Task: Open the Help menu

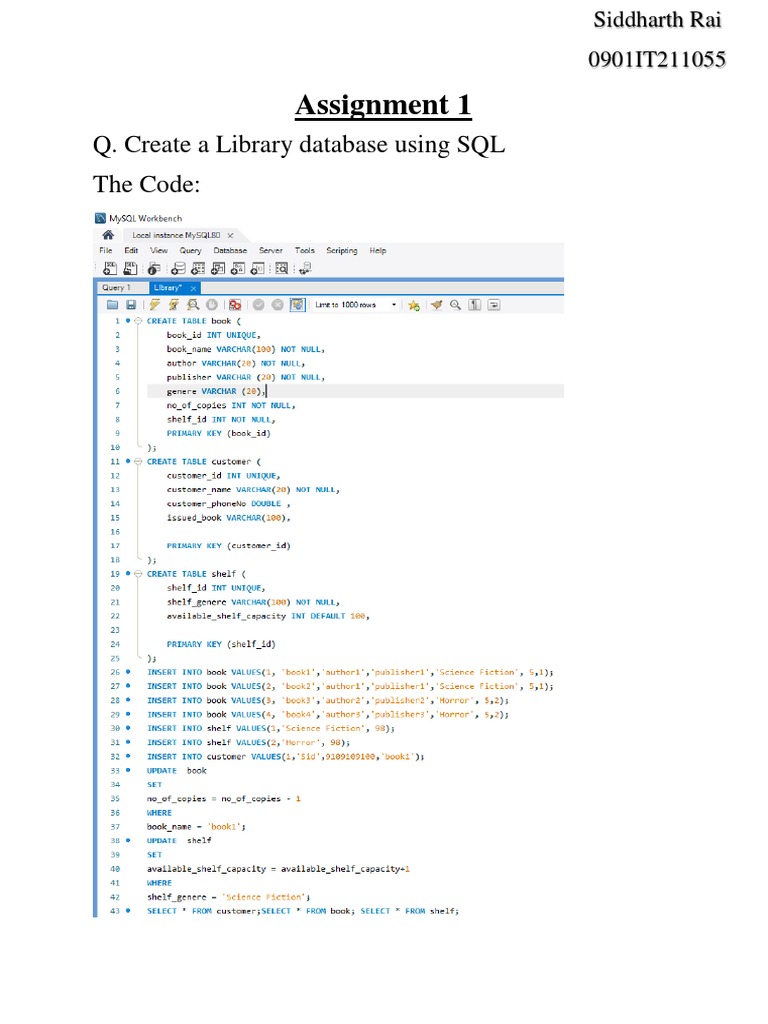Action: (377, 250)
